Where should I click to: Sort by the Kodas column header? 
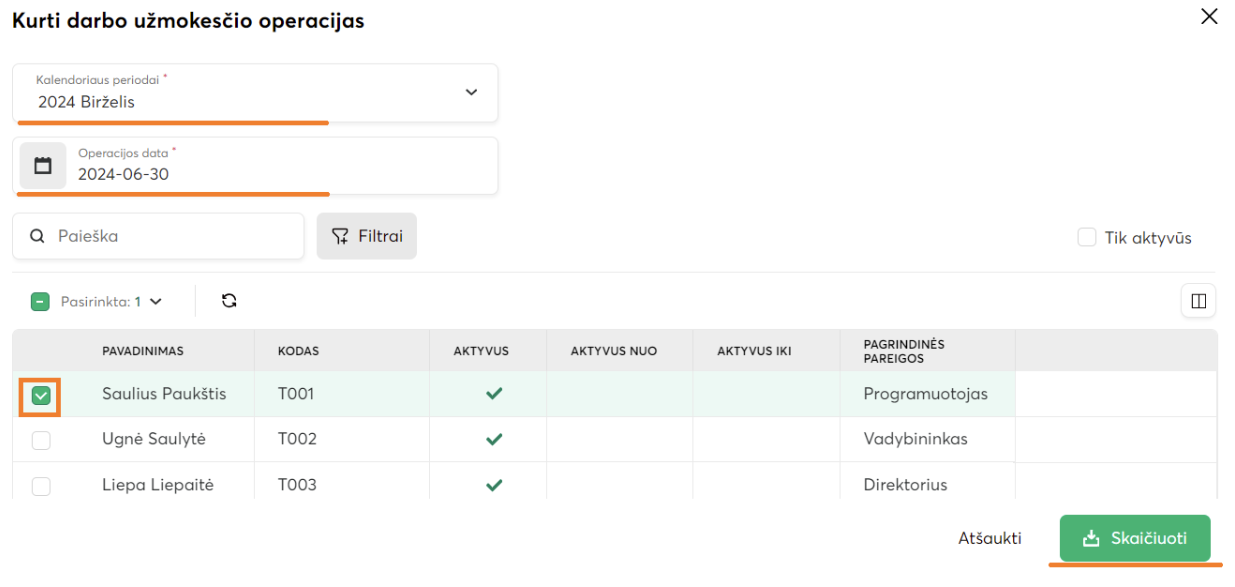298,351
